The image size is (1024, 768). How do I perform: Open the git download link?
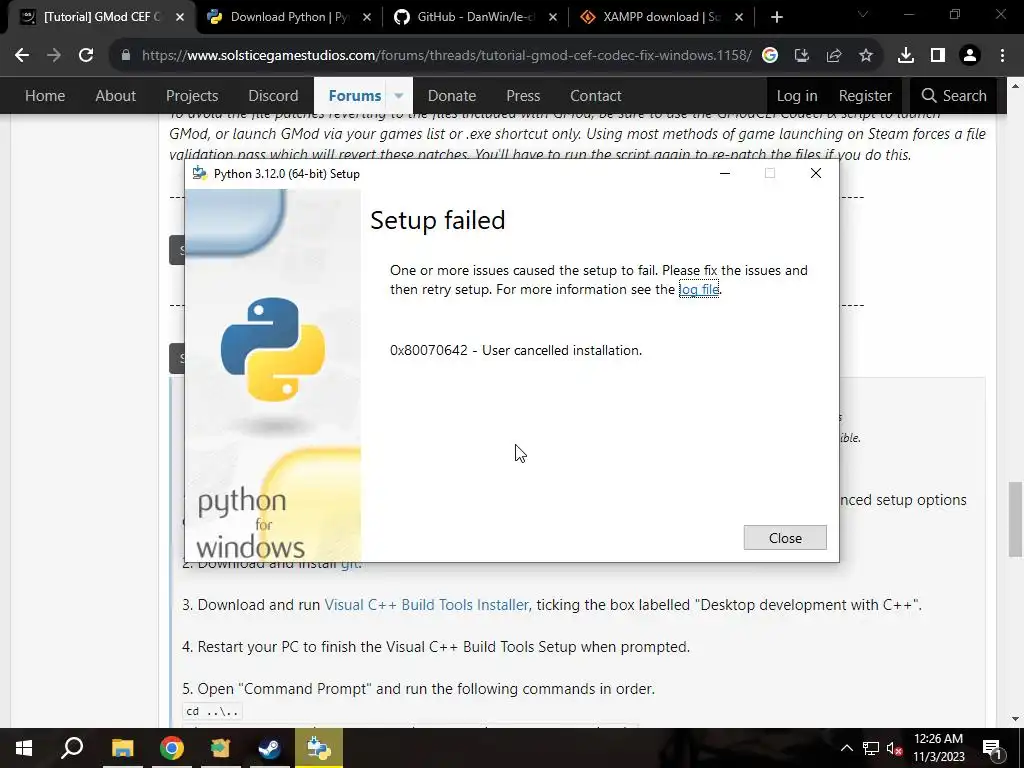click(x=349, y=563)
